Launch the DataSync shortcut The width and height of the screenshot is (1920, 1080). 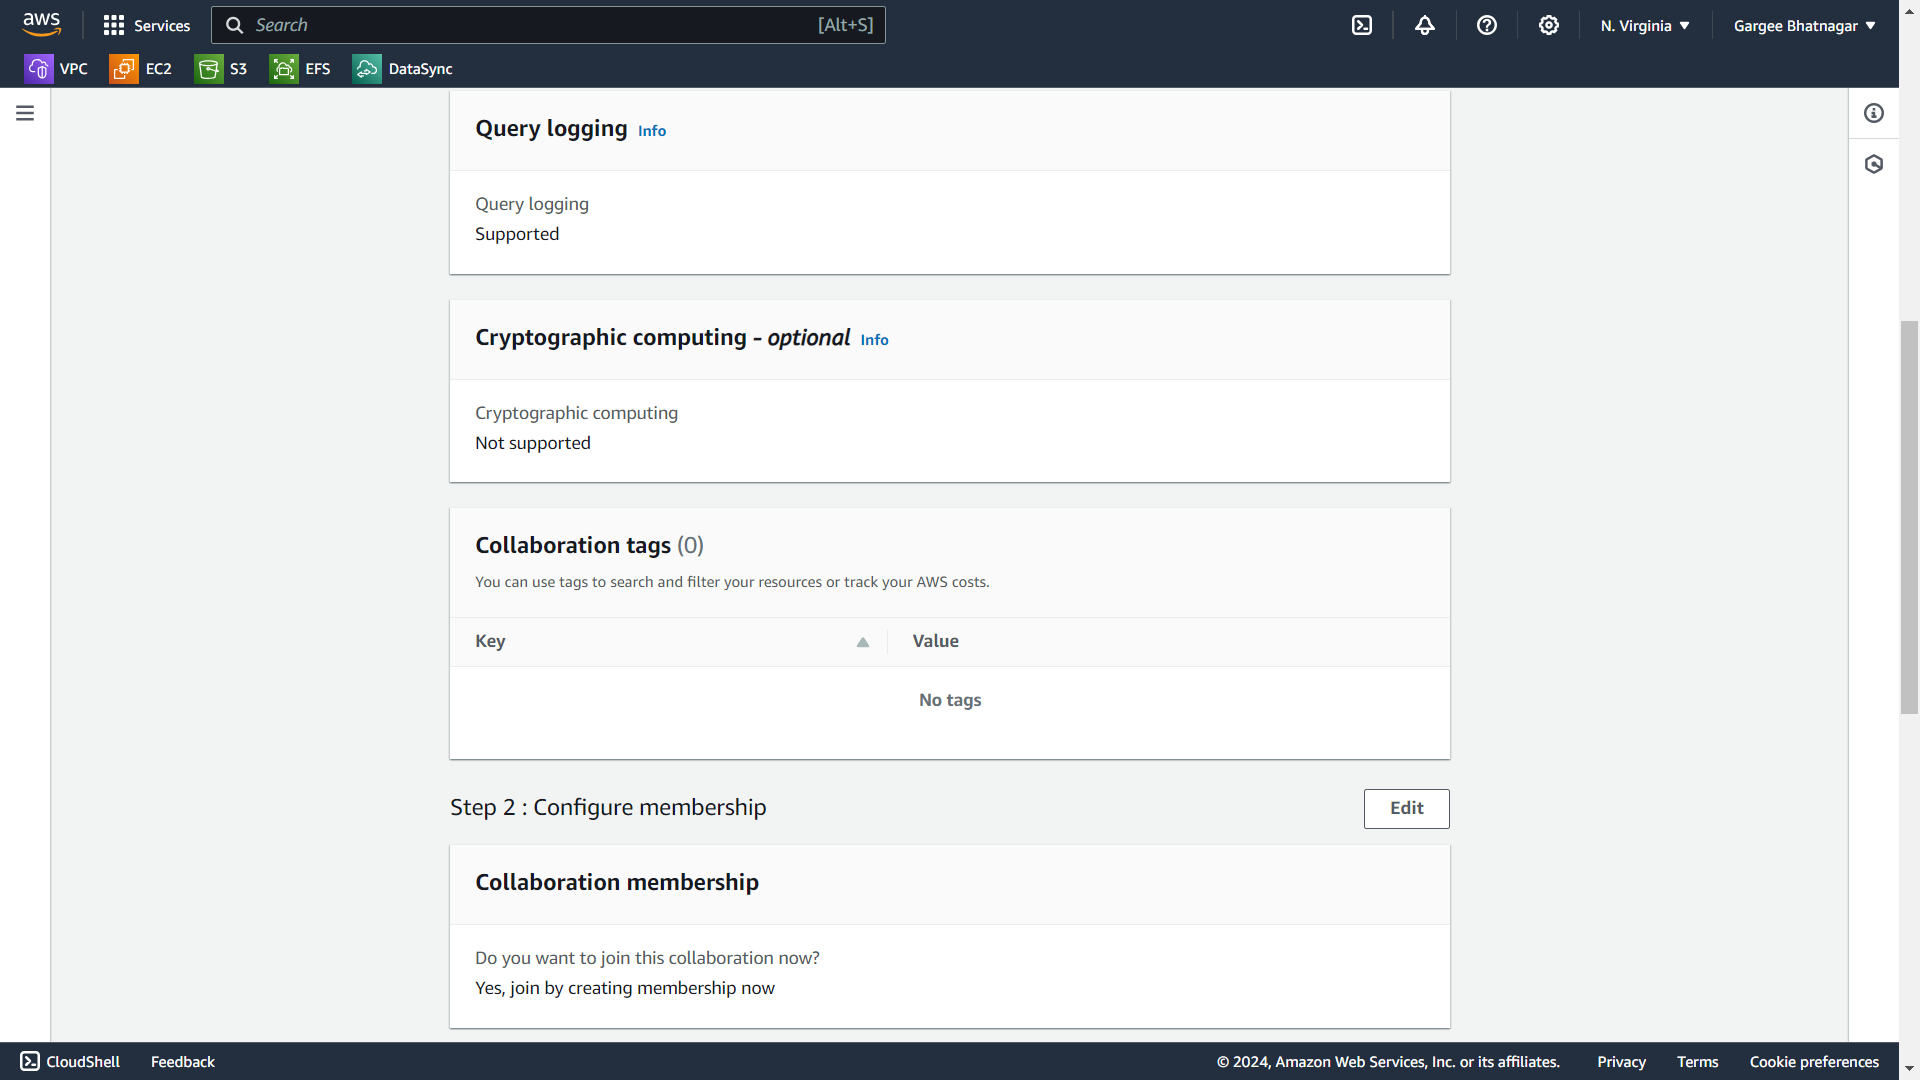pos(402,69)
